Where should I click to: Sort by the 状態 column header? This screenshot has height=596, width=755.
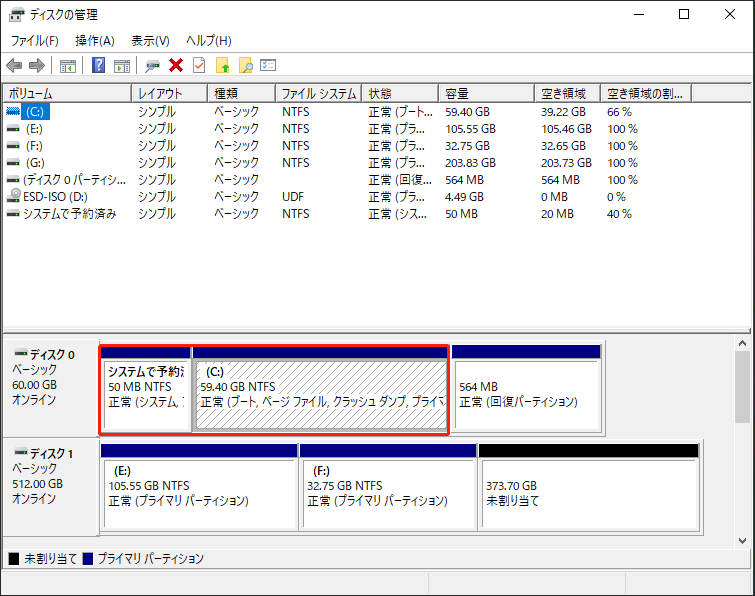[400, 93]
